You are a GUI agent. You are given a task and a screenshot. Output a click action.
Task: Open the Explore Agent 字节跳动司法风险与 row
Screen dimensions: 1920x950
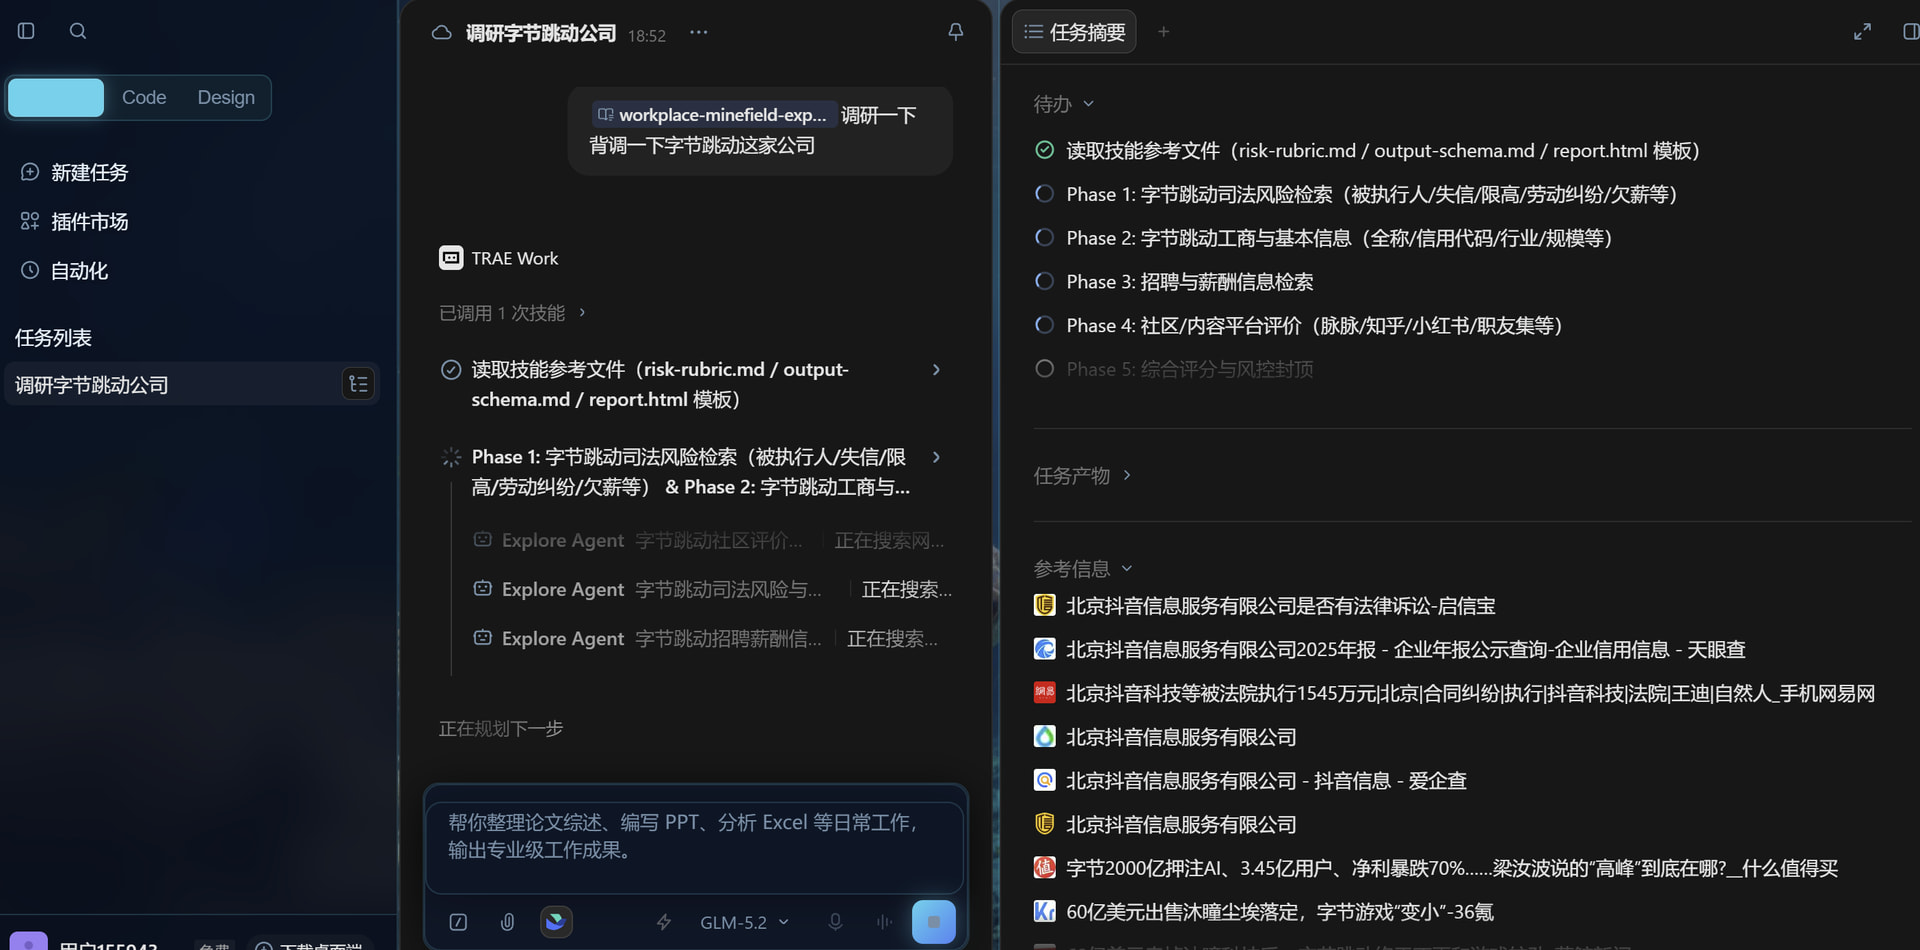[712, 589]
